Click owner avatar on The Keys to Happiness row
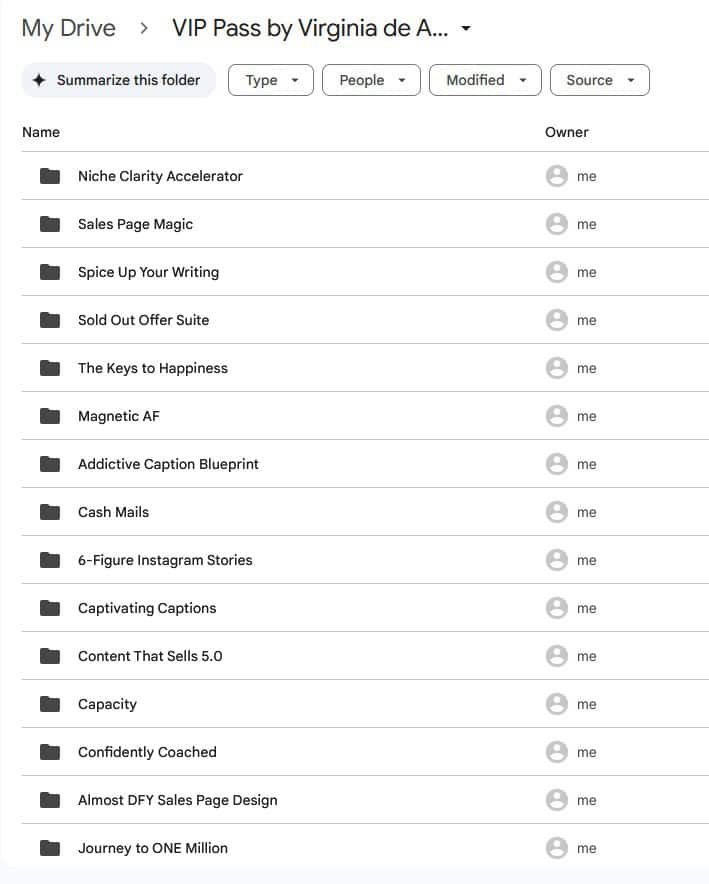This screenshot has width=709, height=884. click(557, 368)
